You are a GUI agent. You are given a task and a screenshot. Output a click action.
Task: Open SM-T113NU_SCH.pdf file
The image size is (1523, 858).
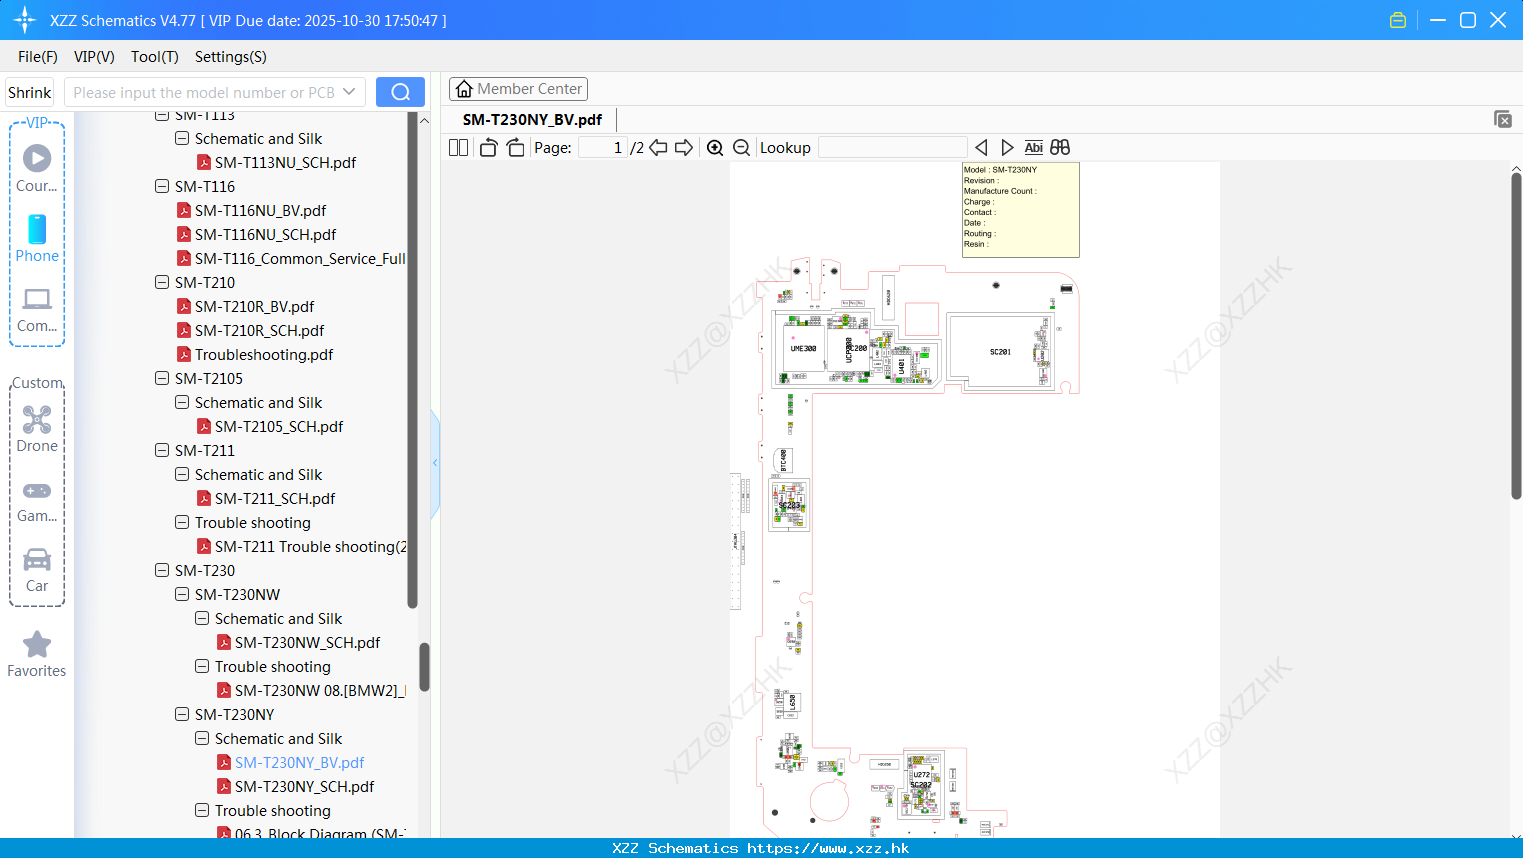point(285,162)
